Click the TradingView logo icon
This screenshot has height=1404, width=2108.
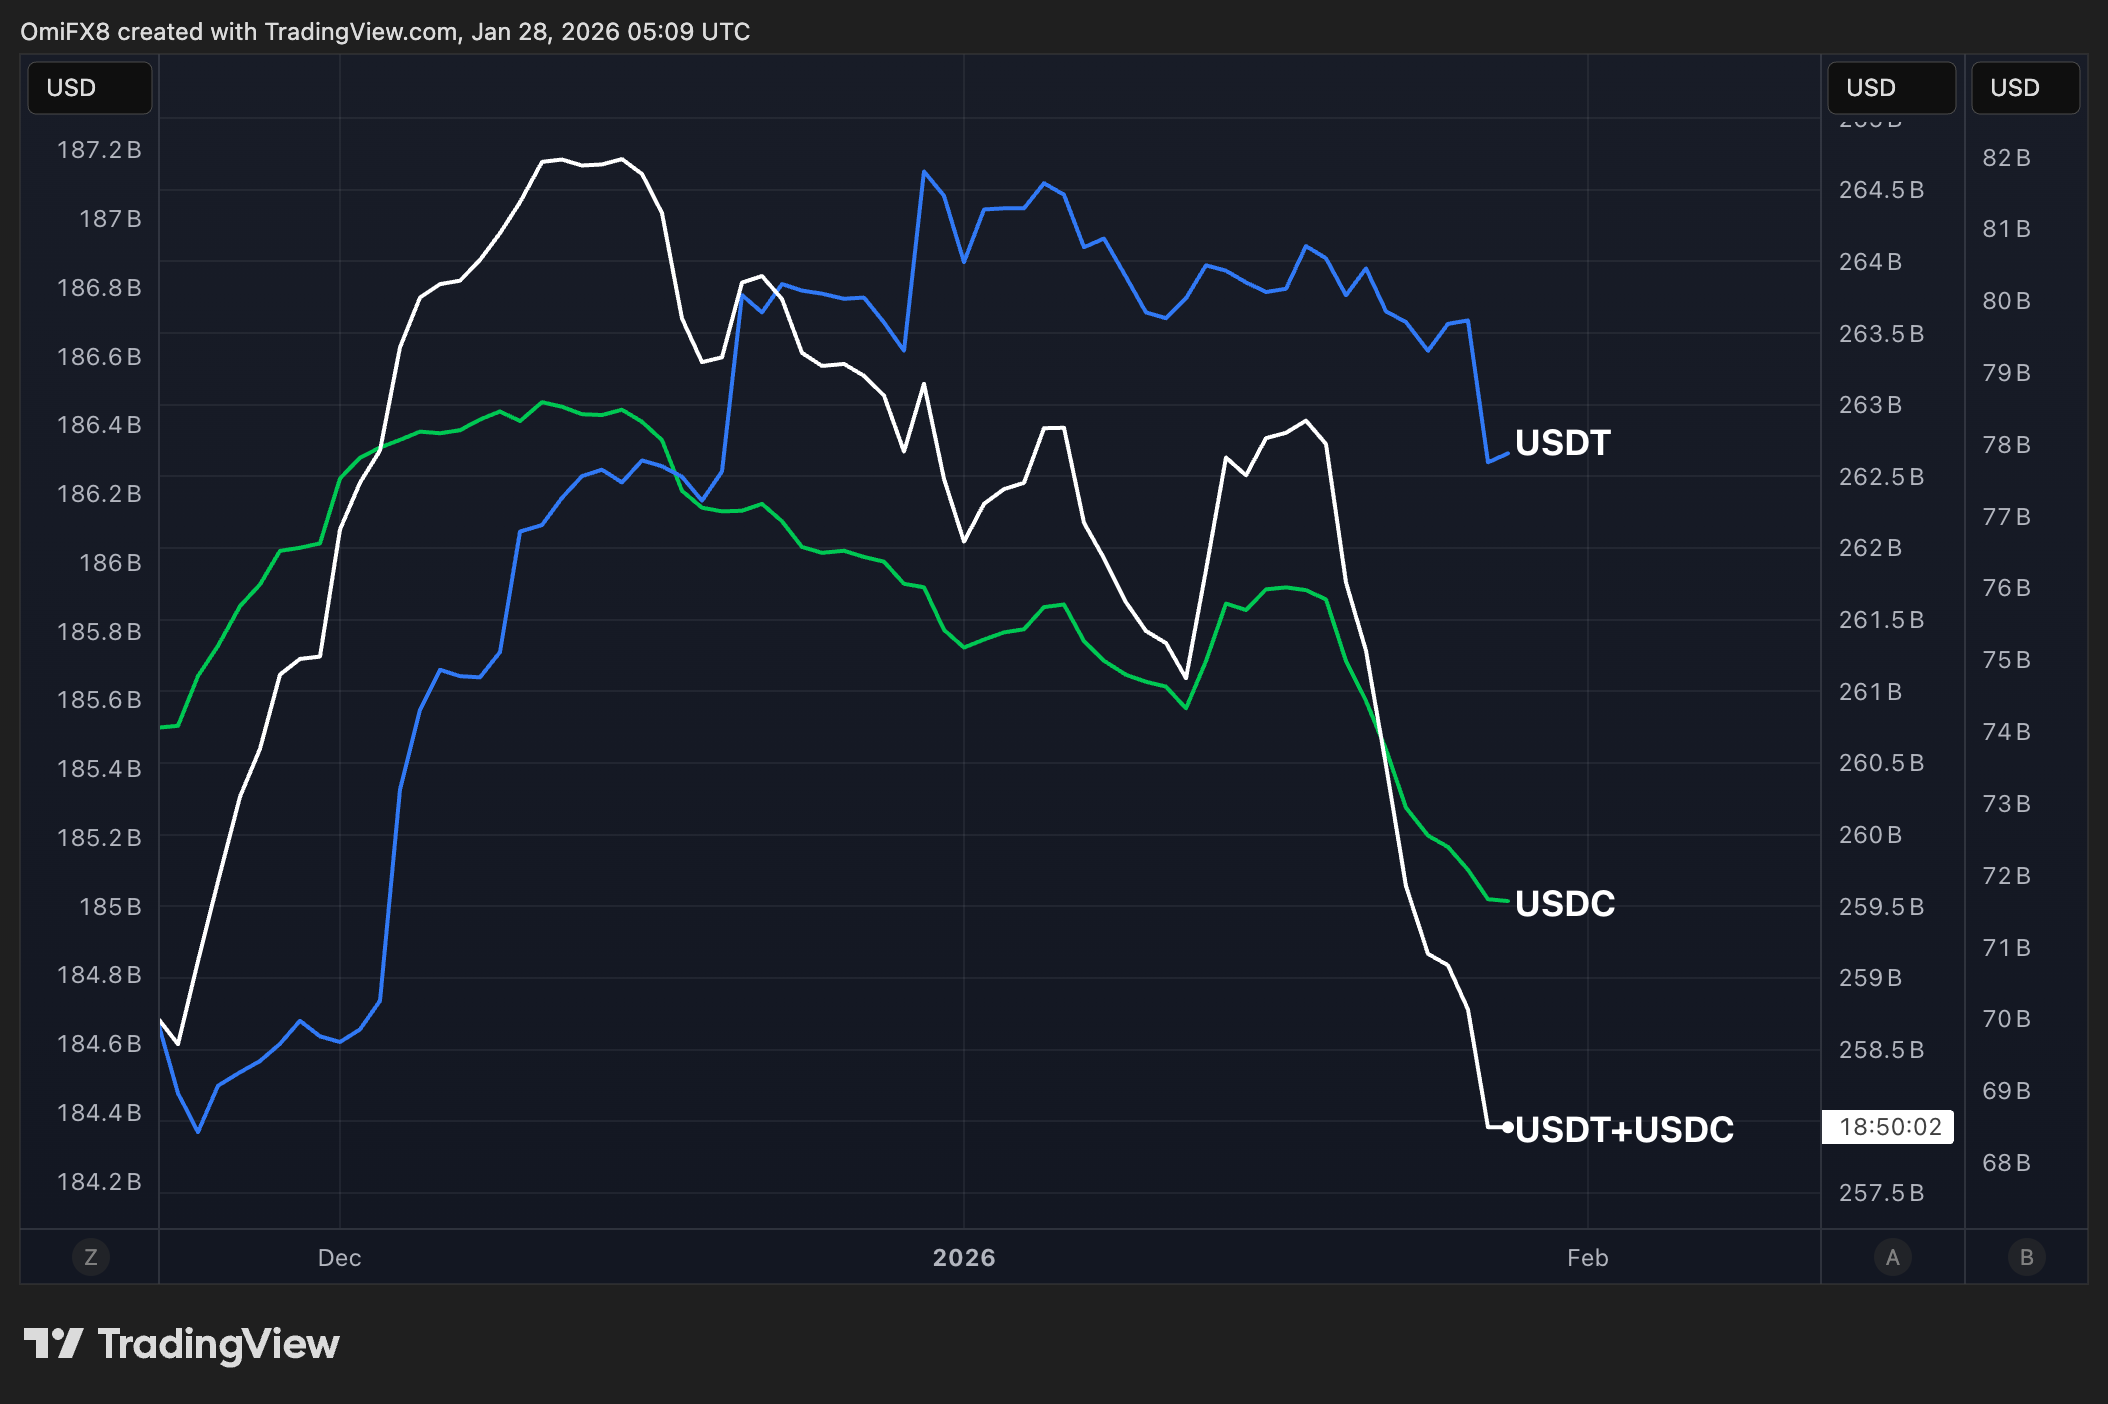(x=53, y=1343)
